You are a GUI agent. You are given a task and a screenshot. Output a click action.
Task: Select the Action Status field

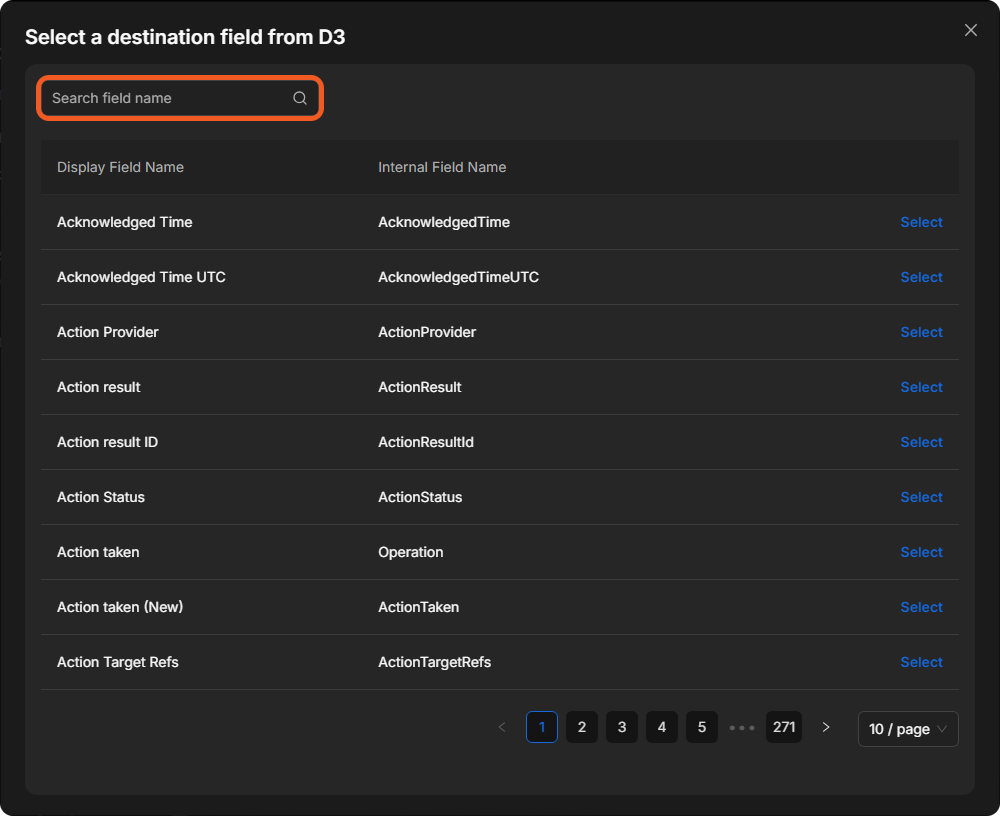pyautogui.click(x=921, y=497)
